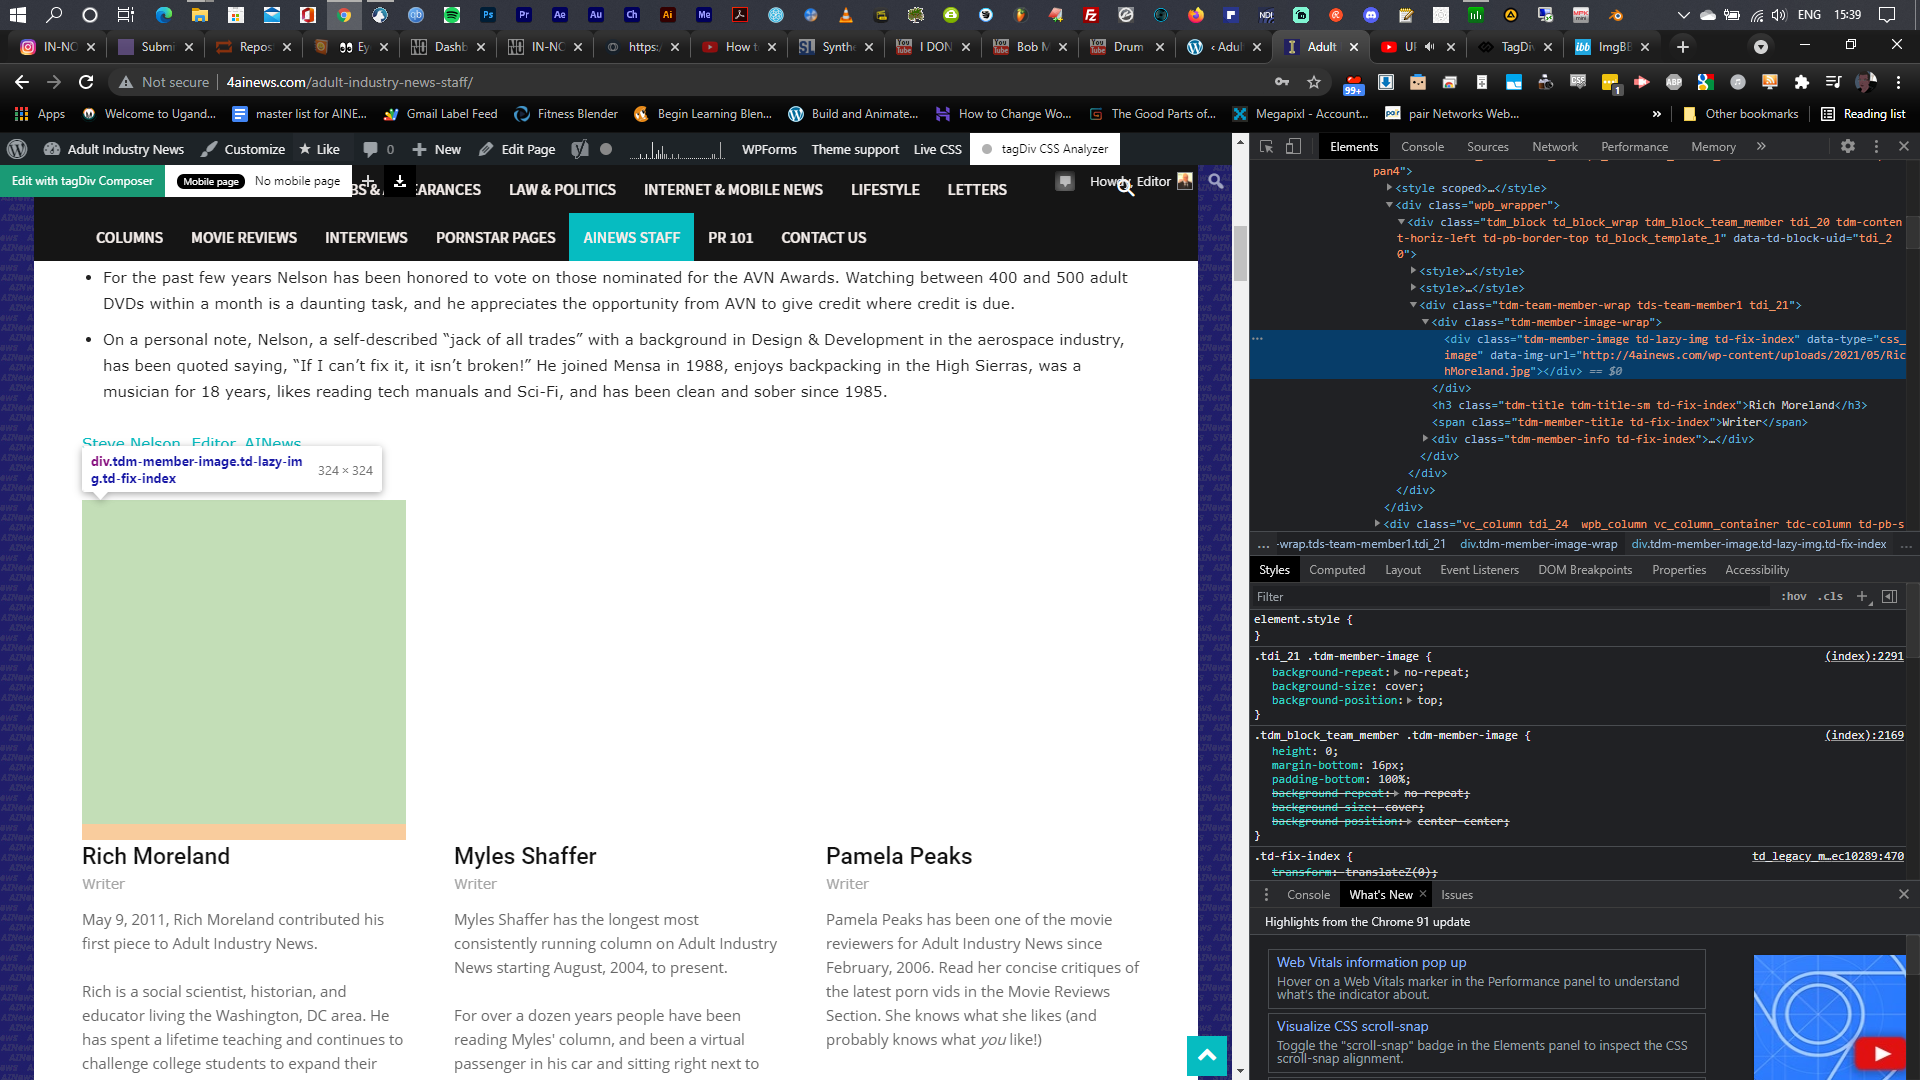Select the inspect element picker icon

click(1266, 147)
